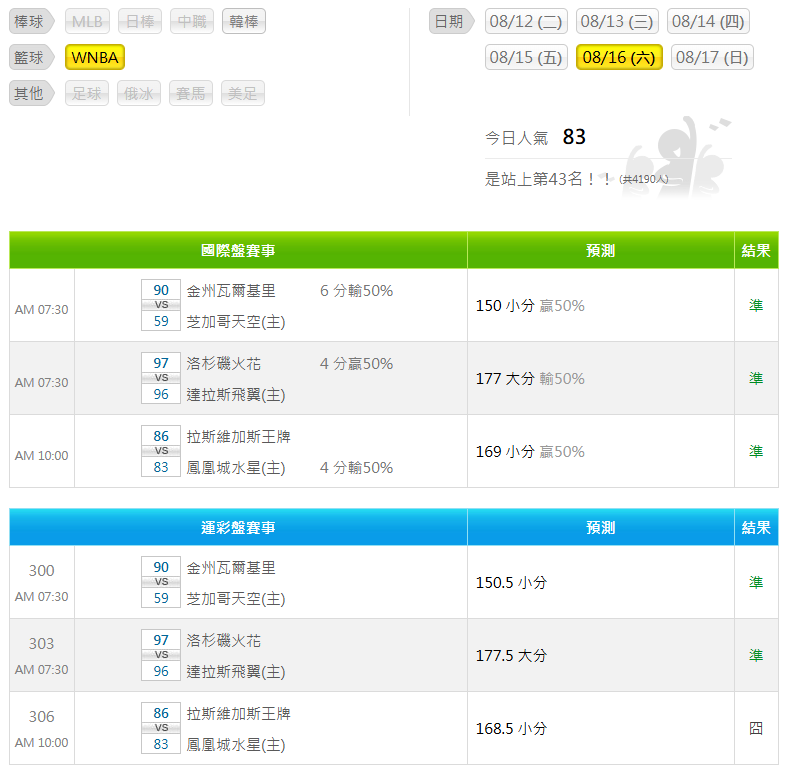786x769 pixels.
Task: Switch to date 08/12 (二)
Action: 526,21
